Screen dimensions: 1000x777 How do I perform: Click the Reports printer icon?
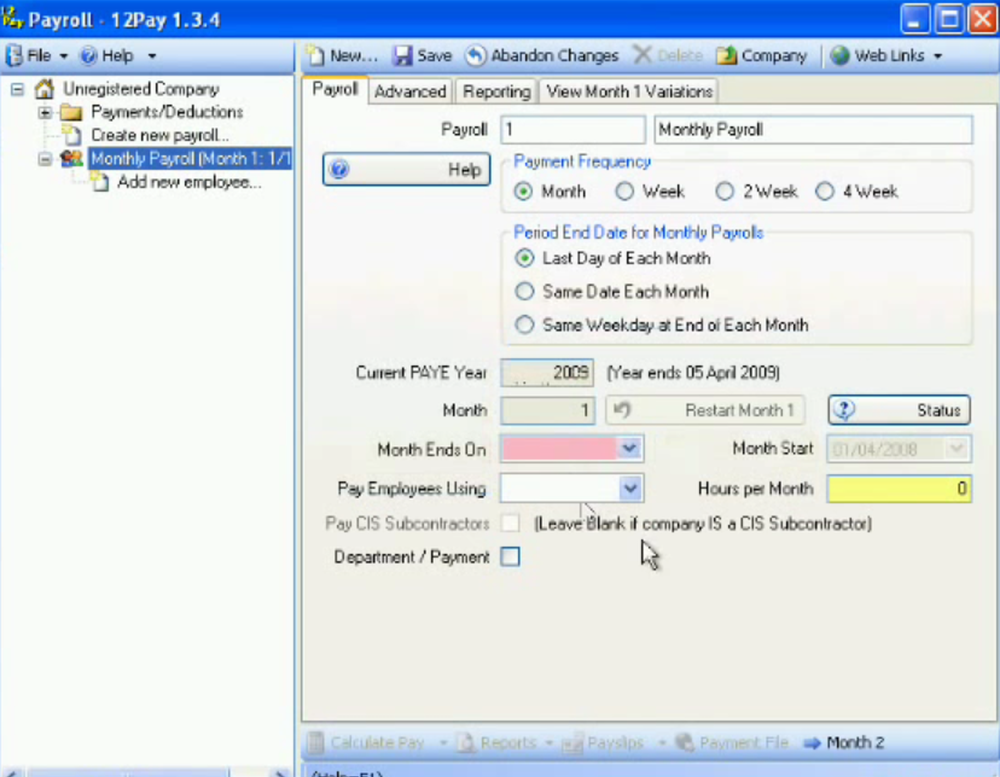click(x=467, y=743)
